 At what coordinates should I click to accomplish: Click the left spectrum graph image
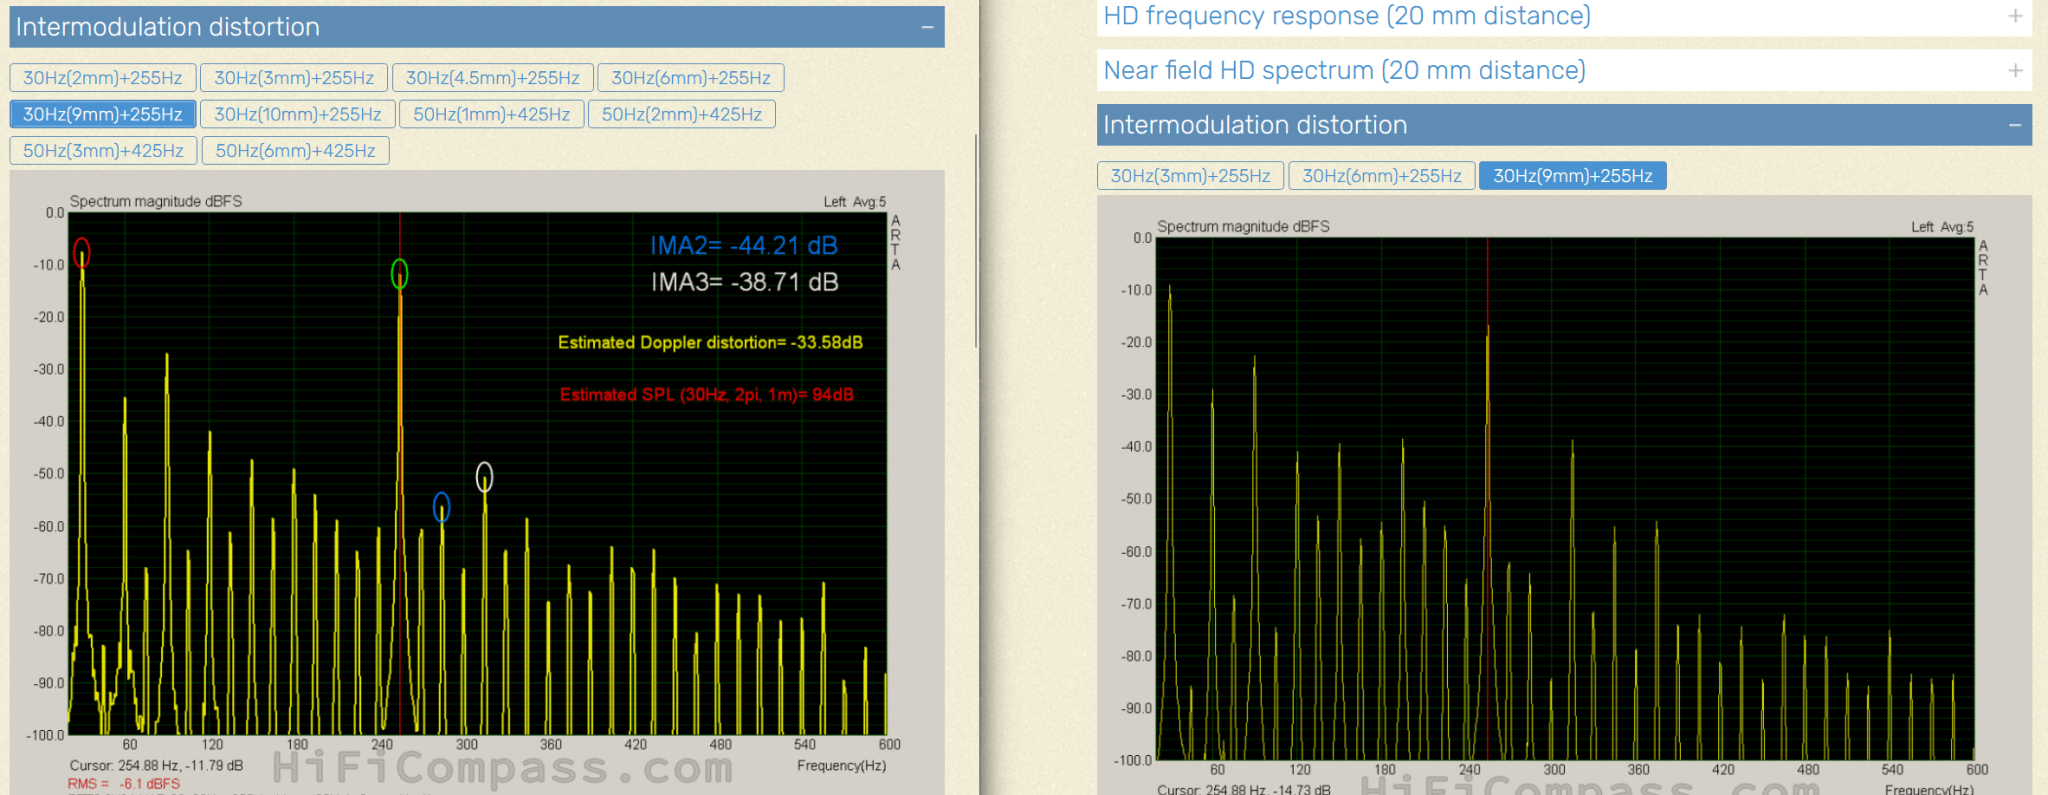tap(477, 483)
